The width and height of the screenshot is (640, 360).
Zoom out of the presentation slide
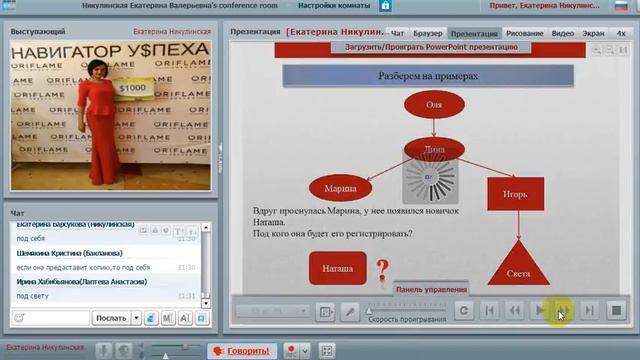click(x=610, y=51)
